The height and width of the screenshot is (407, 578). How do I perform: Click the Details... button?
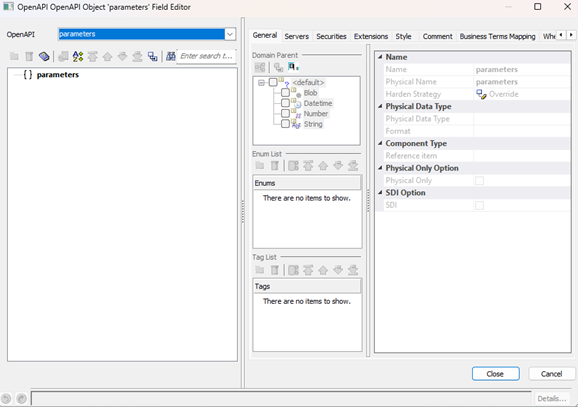[x=551, y=399]
